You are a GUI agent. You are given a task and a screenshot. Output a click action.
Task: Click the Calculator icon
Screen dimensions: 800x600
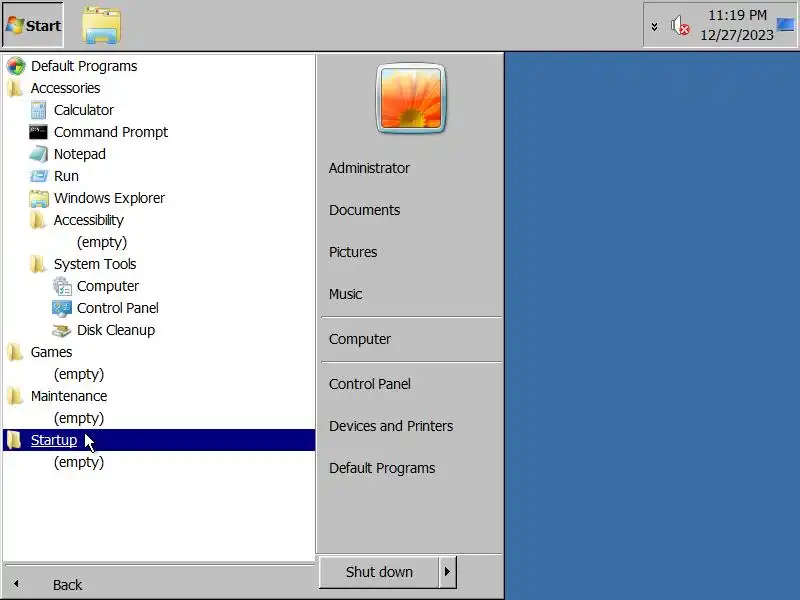point(38,110)
